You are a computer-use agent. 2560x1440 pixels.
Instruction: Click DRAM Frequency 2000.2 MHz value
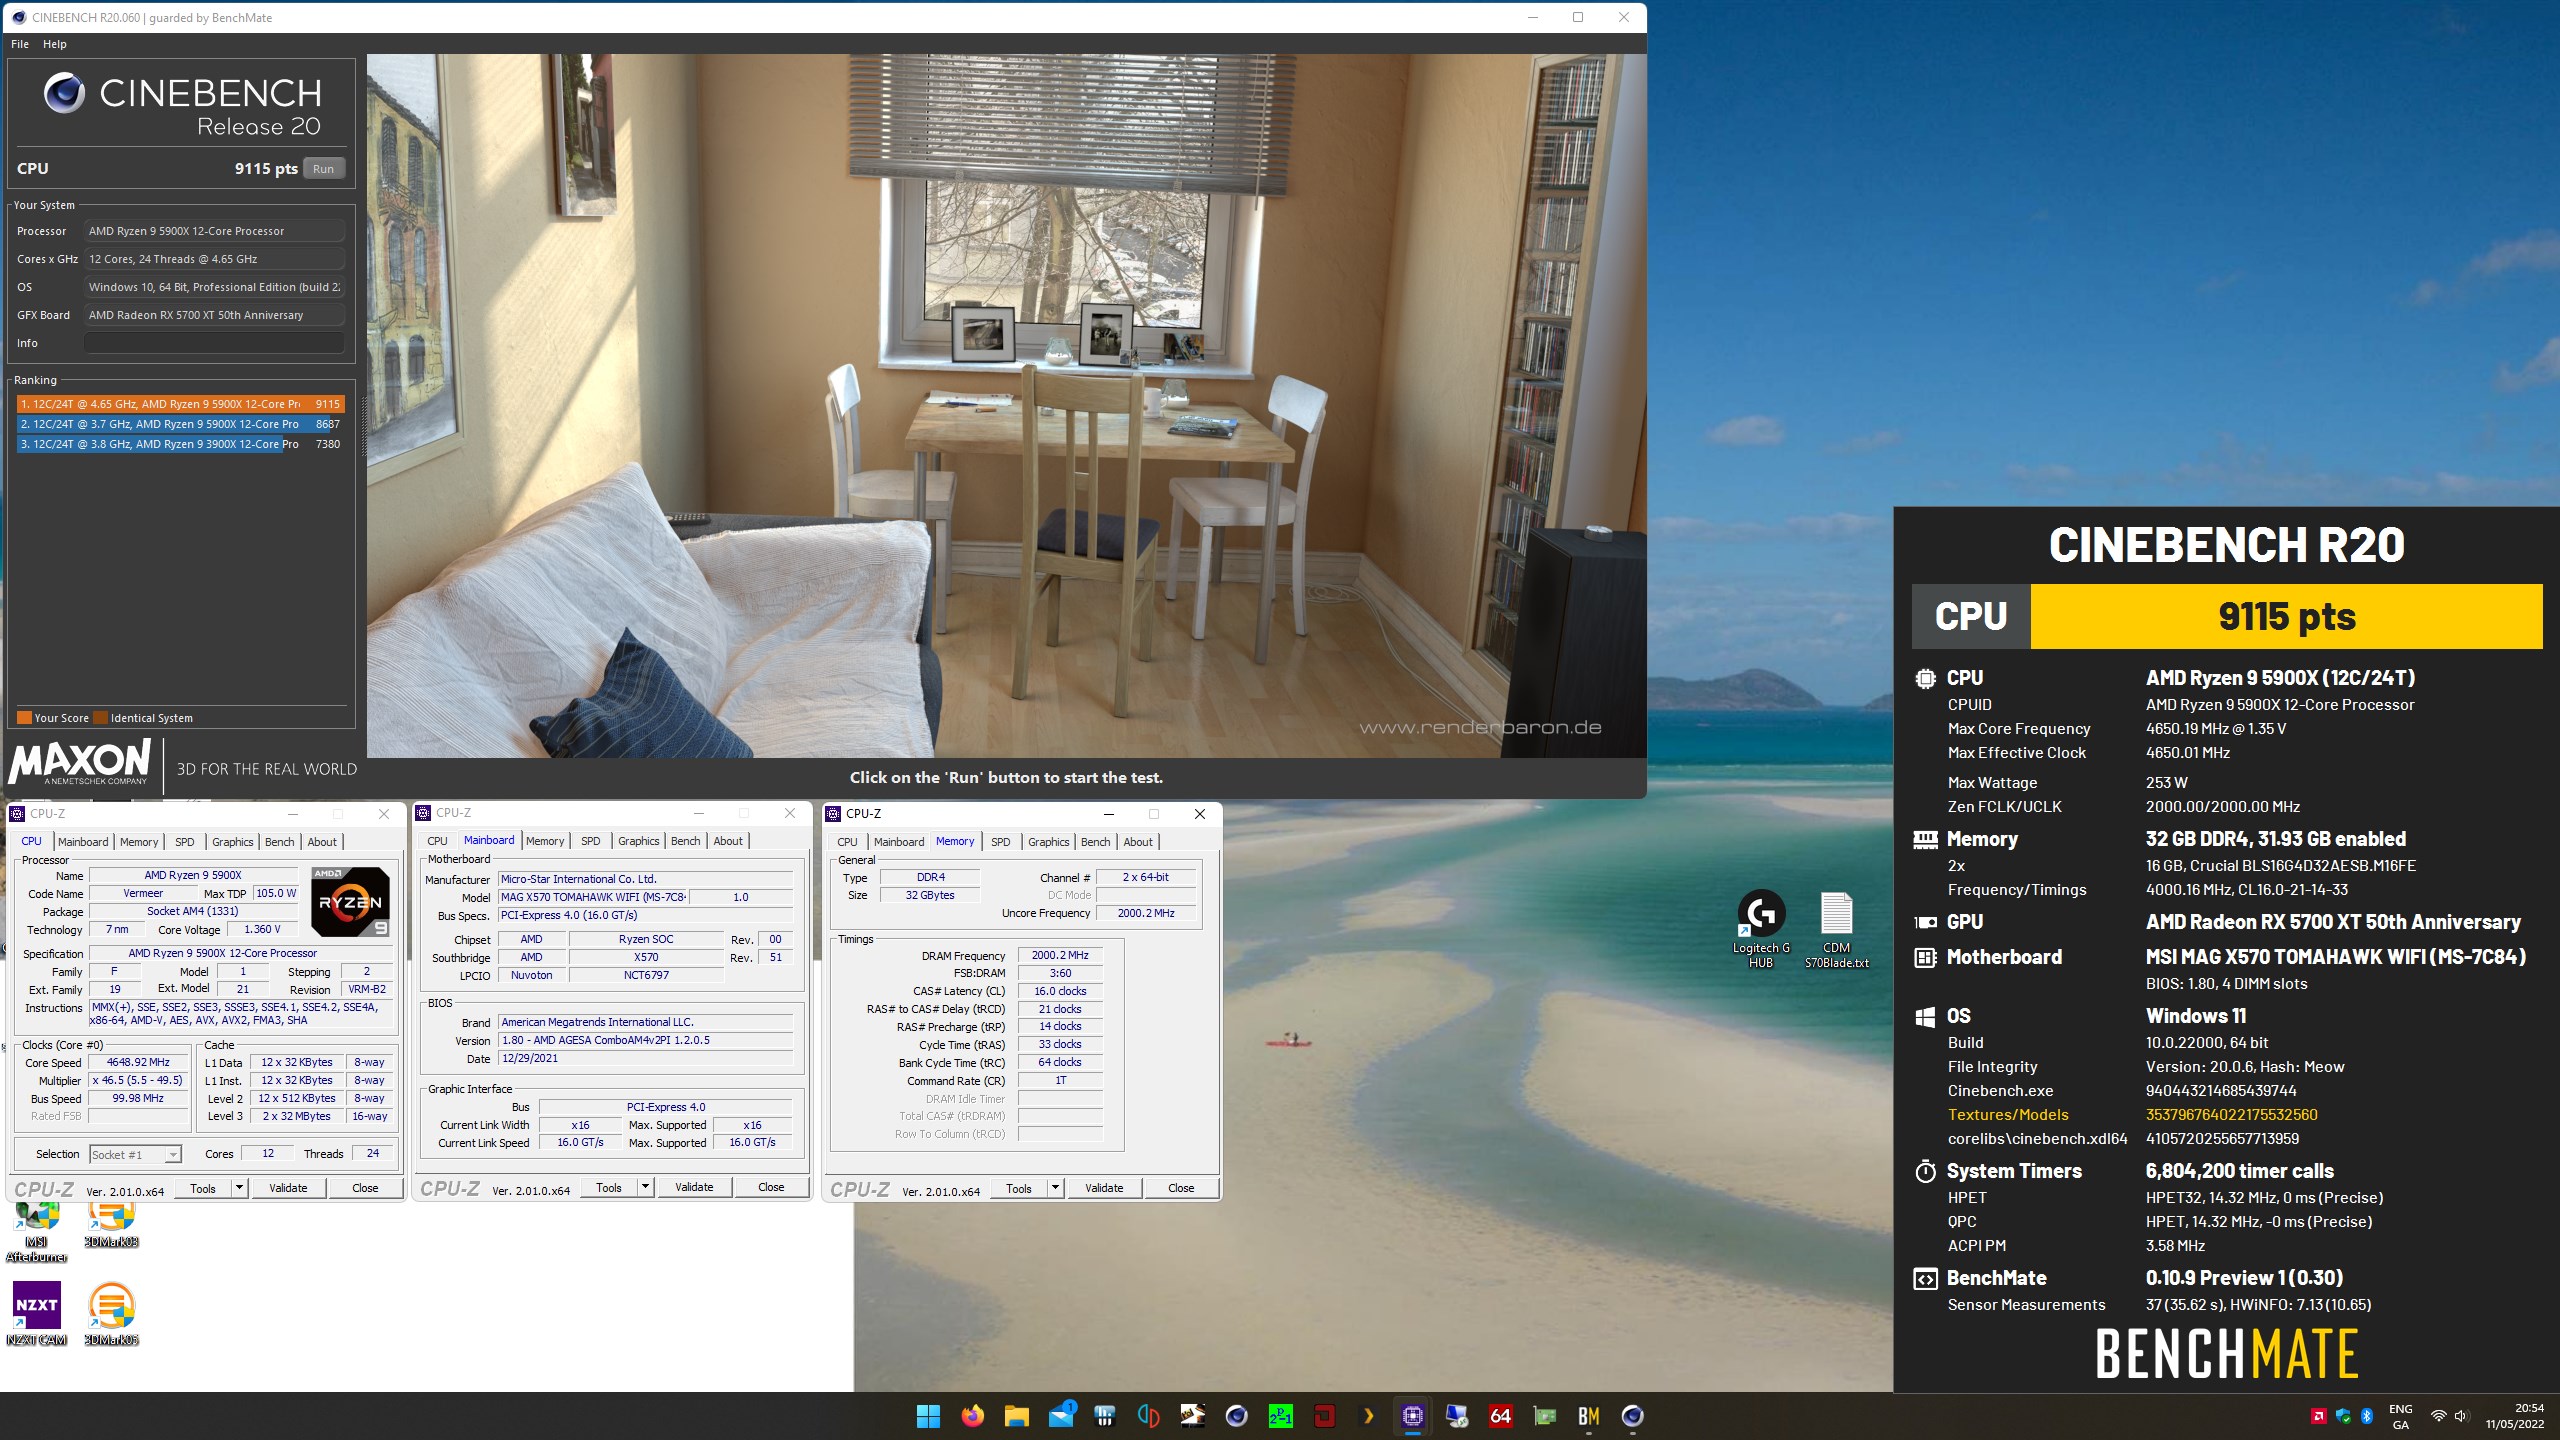(x=1060, y=956)
